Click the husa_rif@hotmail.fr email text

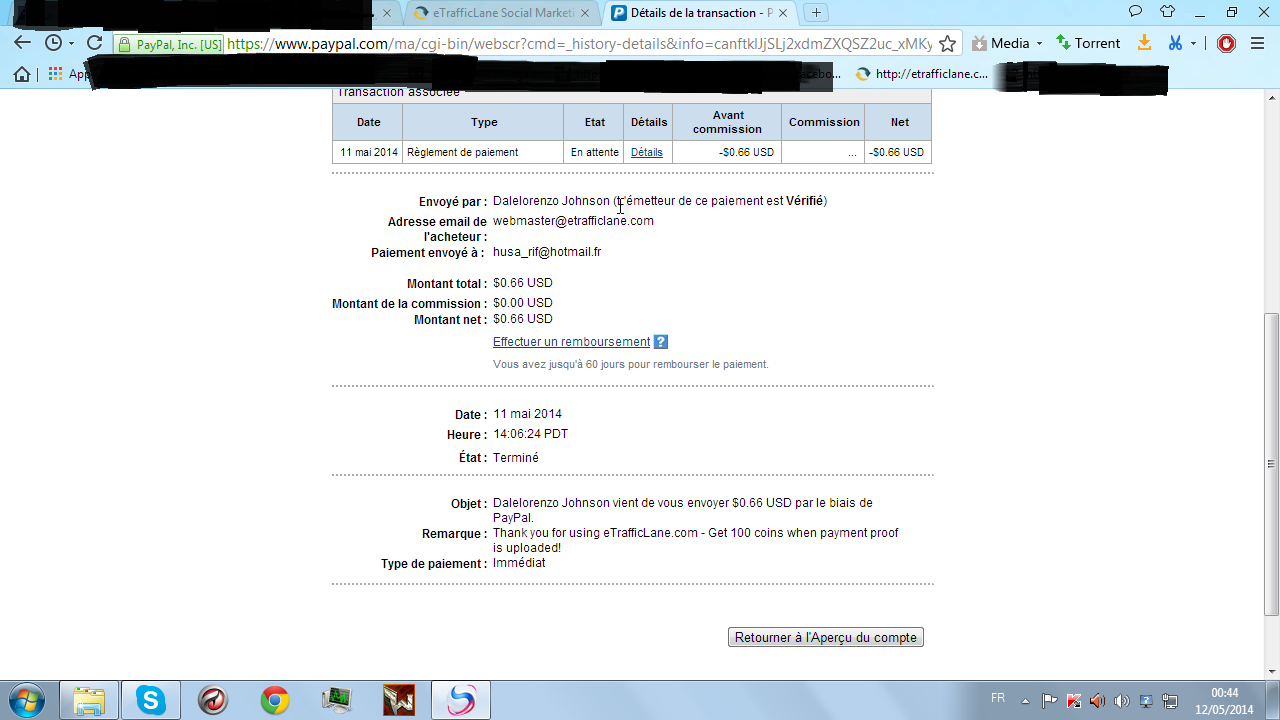tap(547, 252)
